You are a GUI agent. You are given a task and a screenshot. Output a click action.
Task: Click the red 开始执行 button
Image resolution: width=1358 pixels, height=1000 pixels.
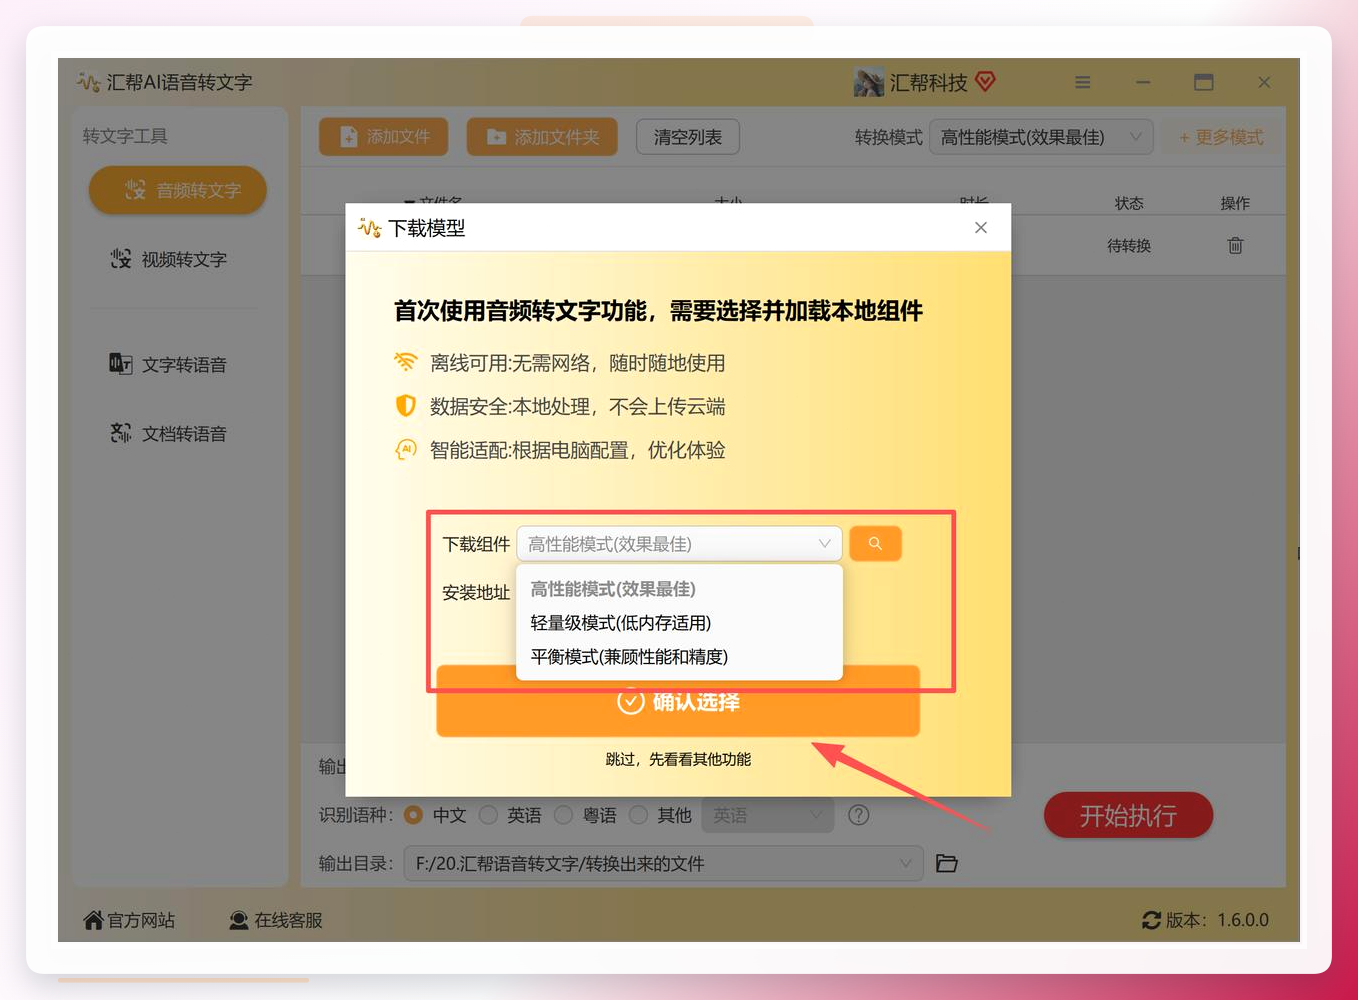point(1128,816)
